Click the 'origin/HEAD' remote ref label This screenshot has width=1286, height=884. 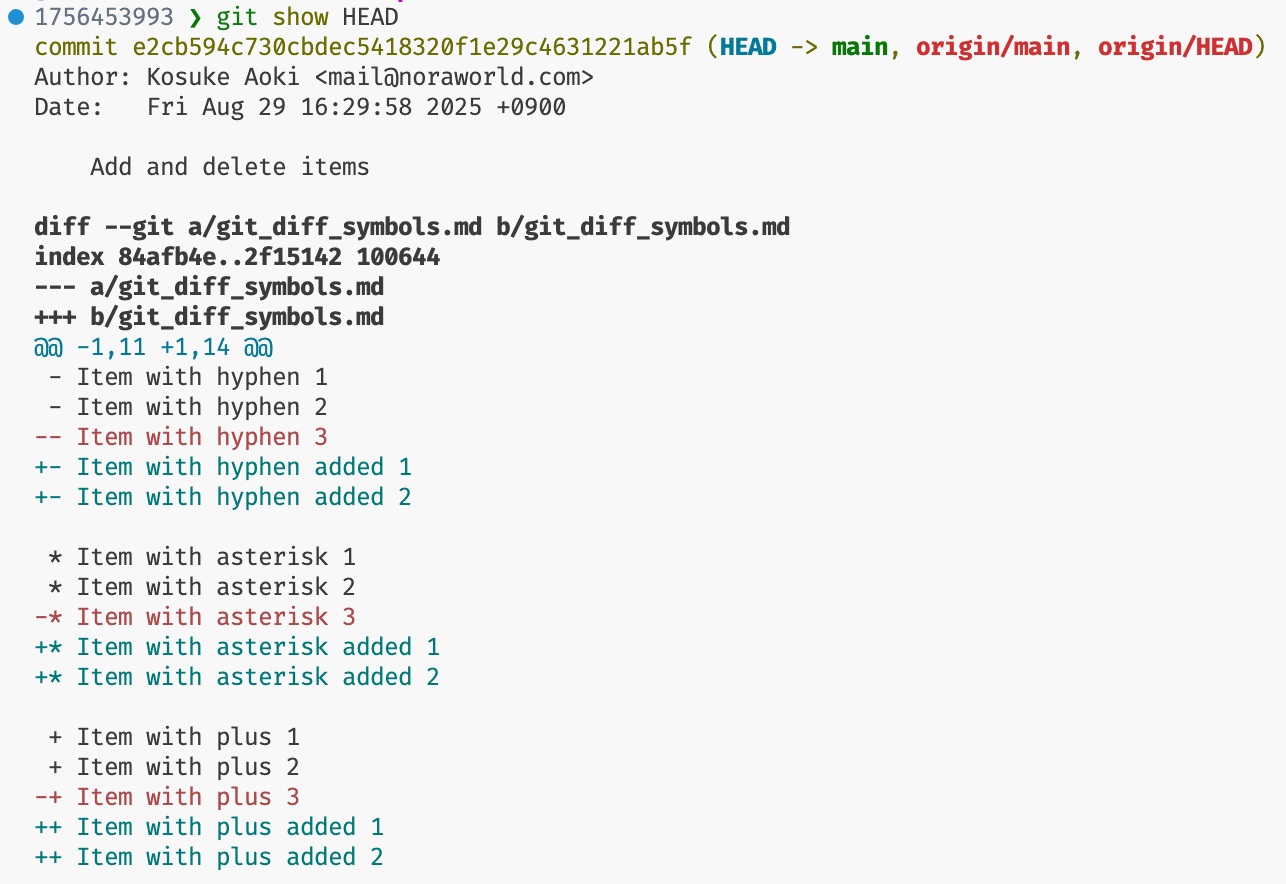pos(1175,47)
